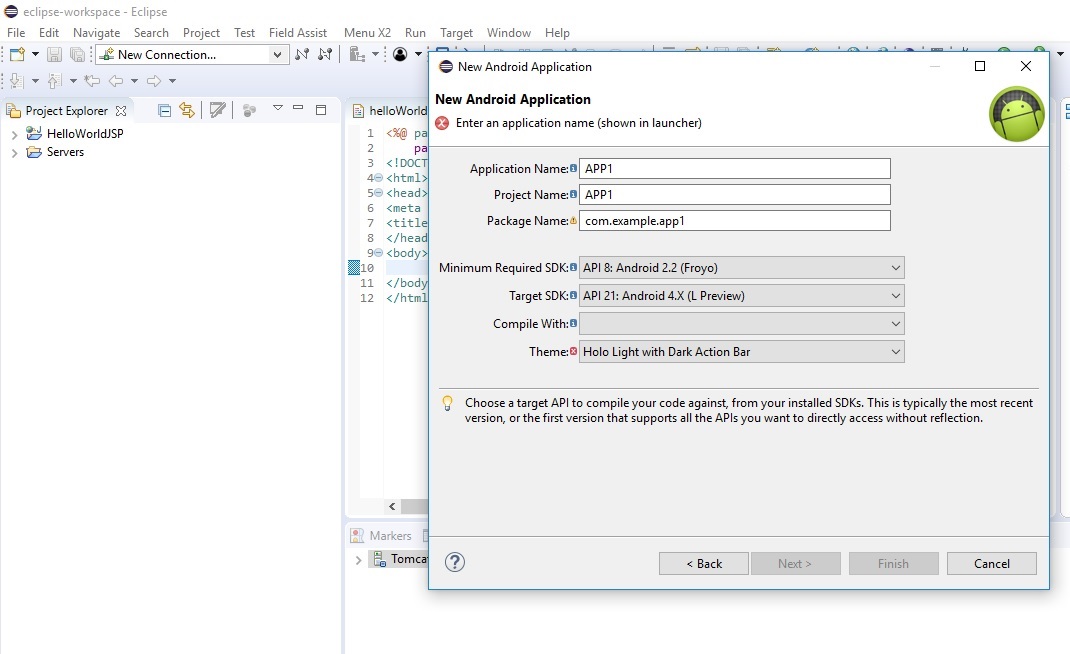Open the New wizard dropdown arrow
Screen dimensions: 1070x654
(35, 54)
